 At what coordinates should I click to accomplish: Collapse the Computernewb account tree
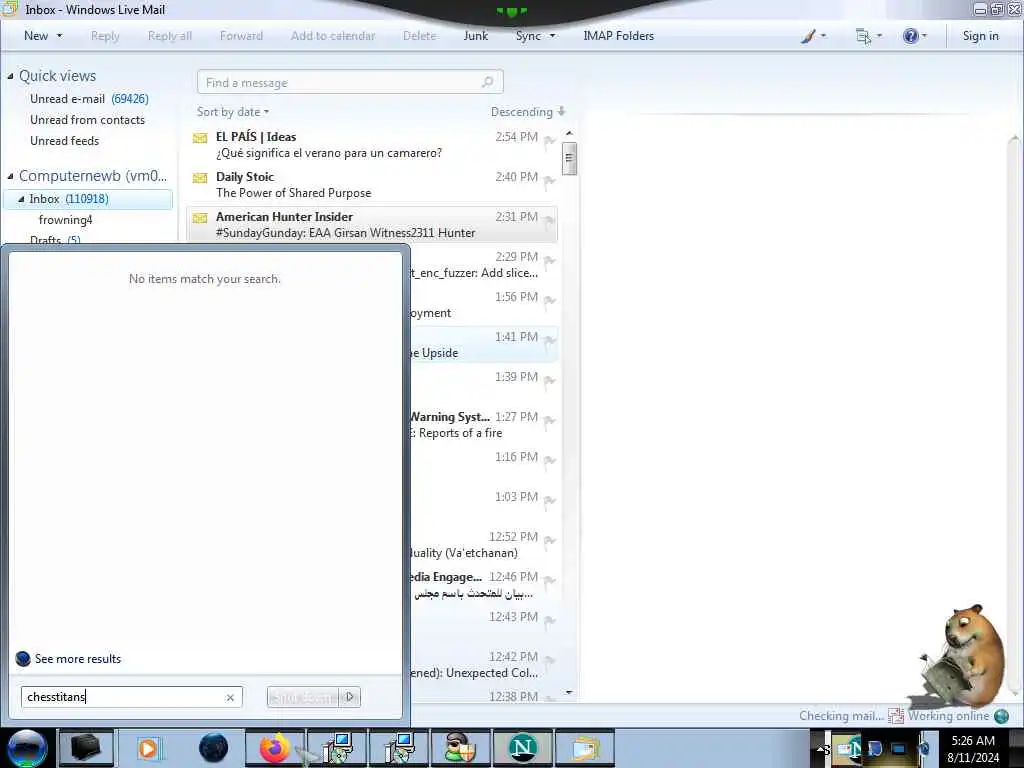click(x=10, y=176)
